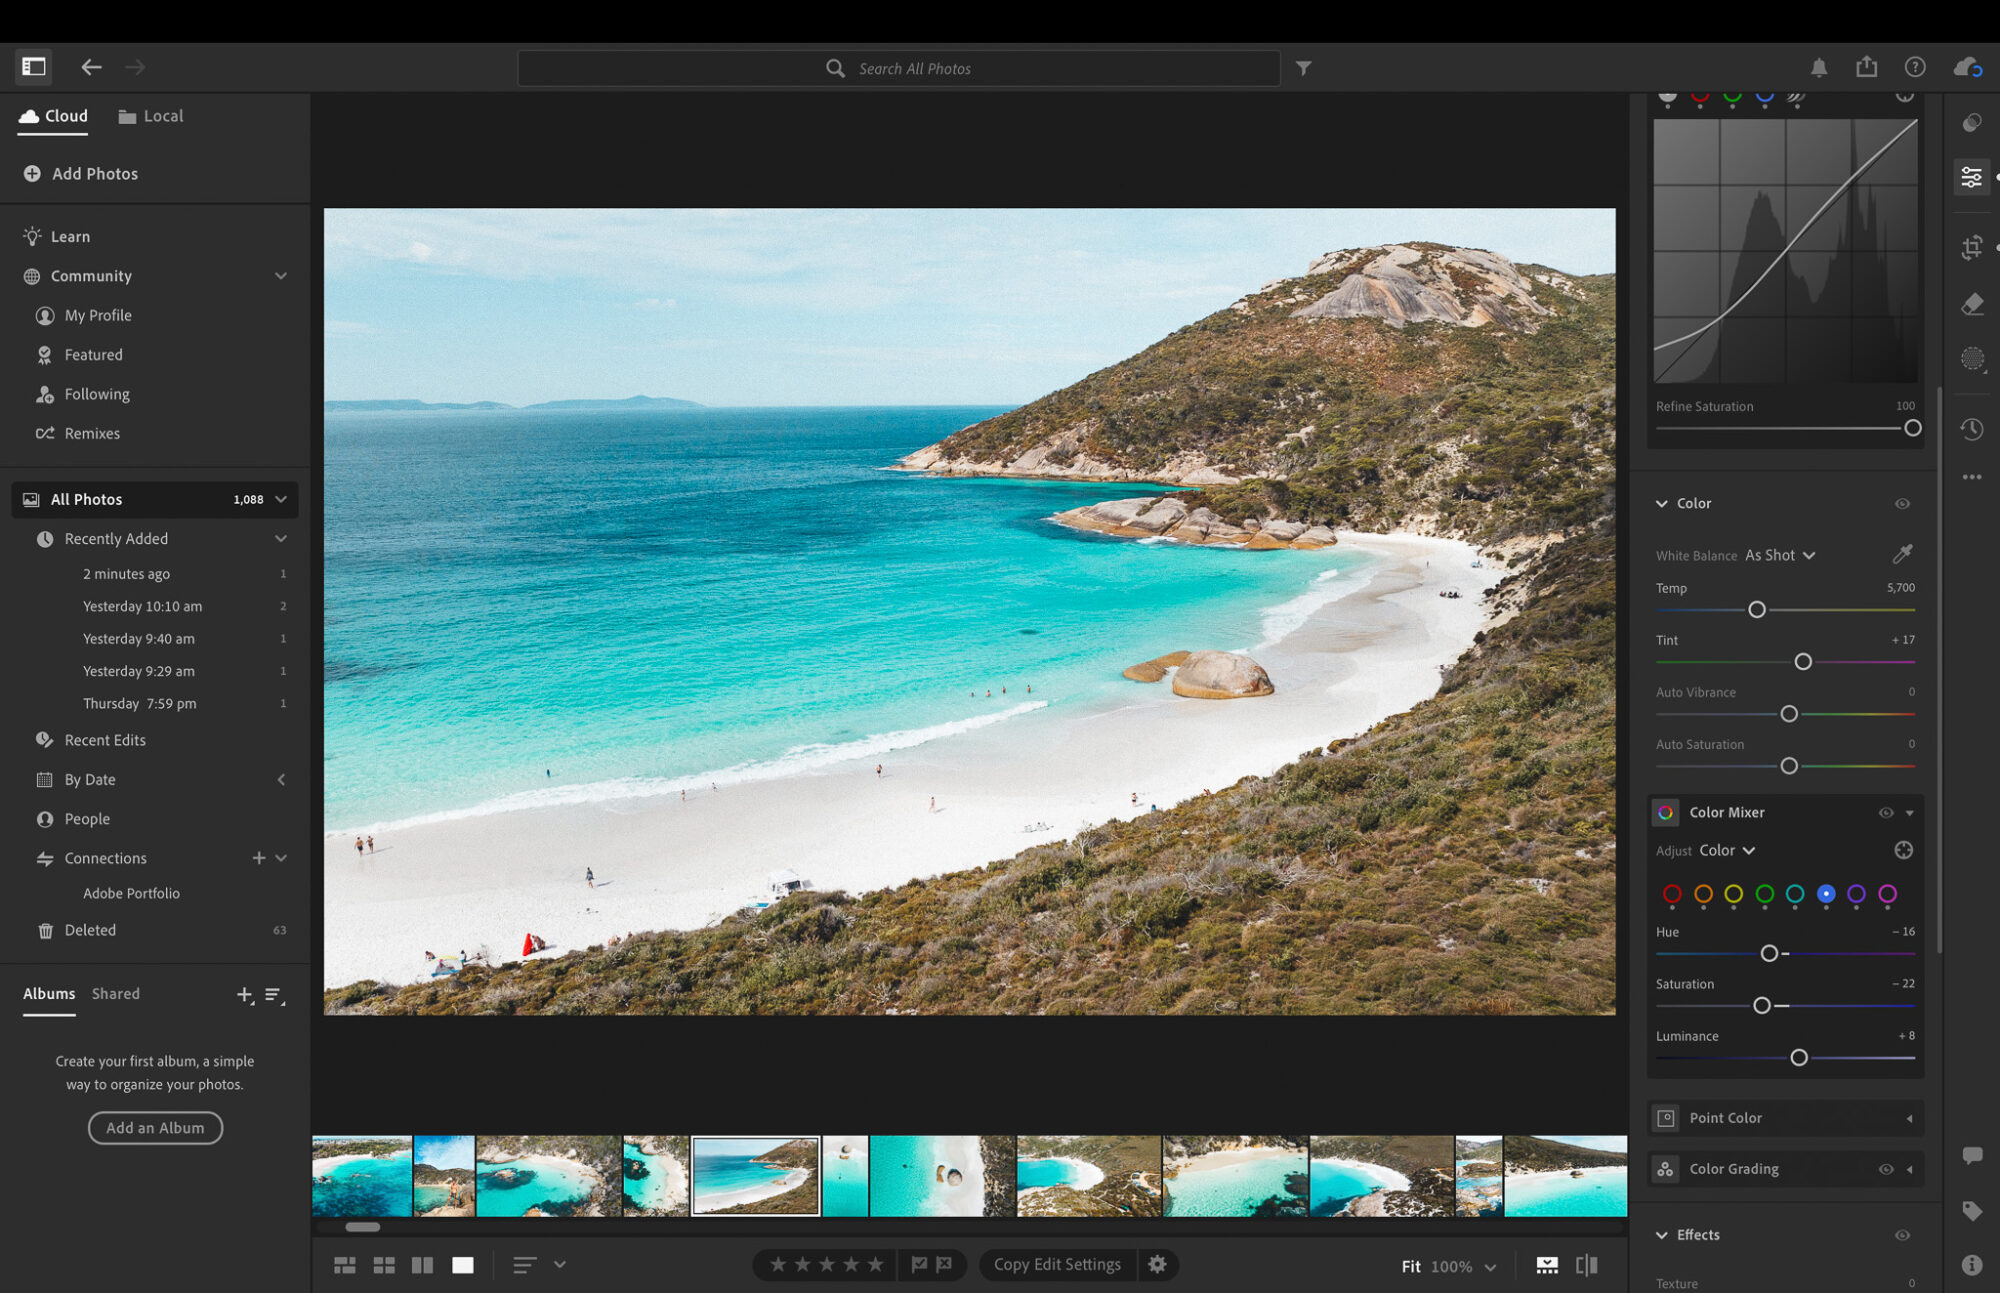The width and height of the screenshot is (2000, 1293).
Task: Expand the Point Color section
Action: 1911,1118
